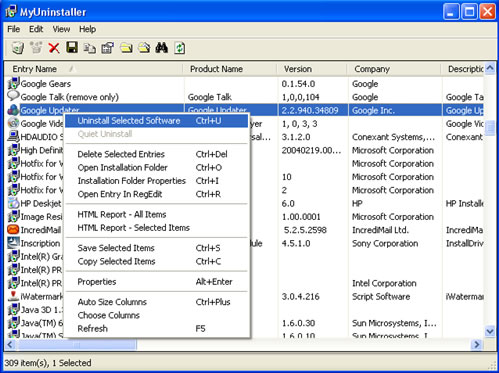Click the red X Delete Entries toolbar icon
The width and height of the screenshot is (499, 373).
coord(54,48)
